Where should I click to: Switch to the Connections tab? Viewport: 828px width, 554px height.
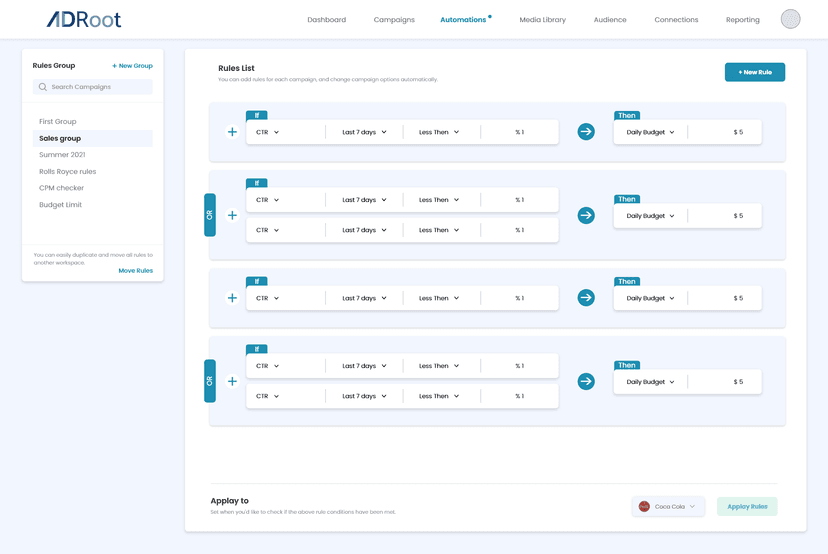coord(676,20)
